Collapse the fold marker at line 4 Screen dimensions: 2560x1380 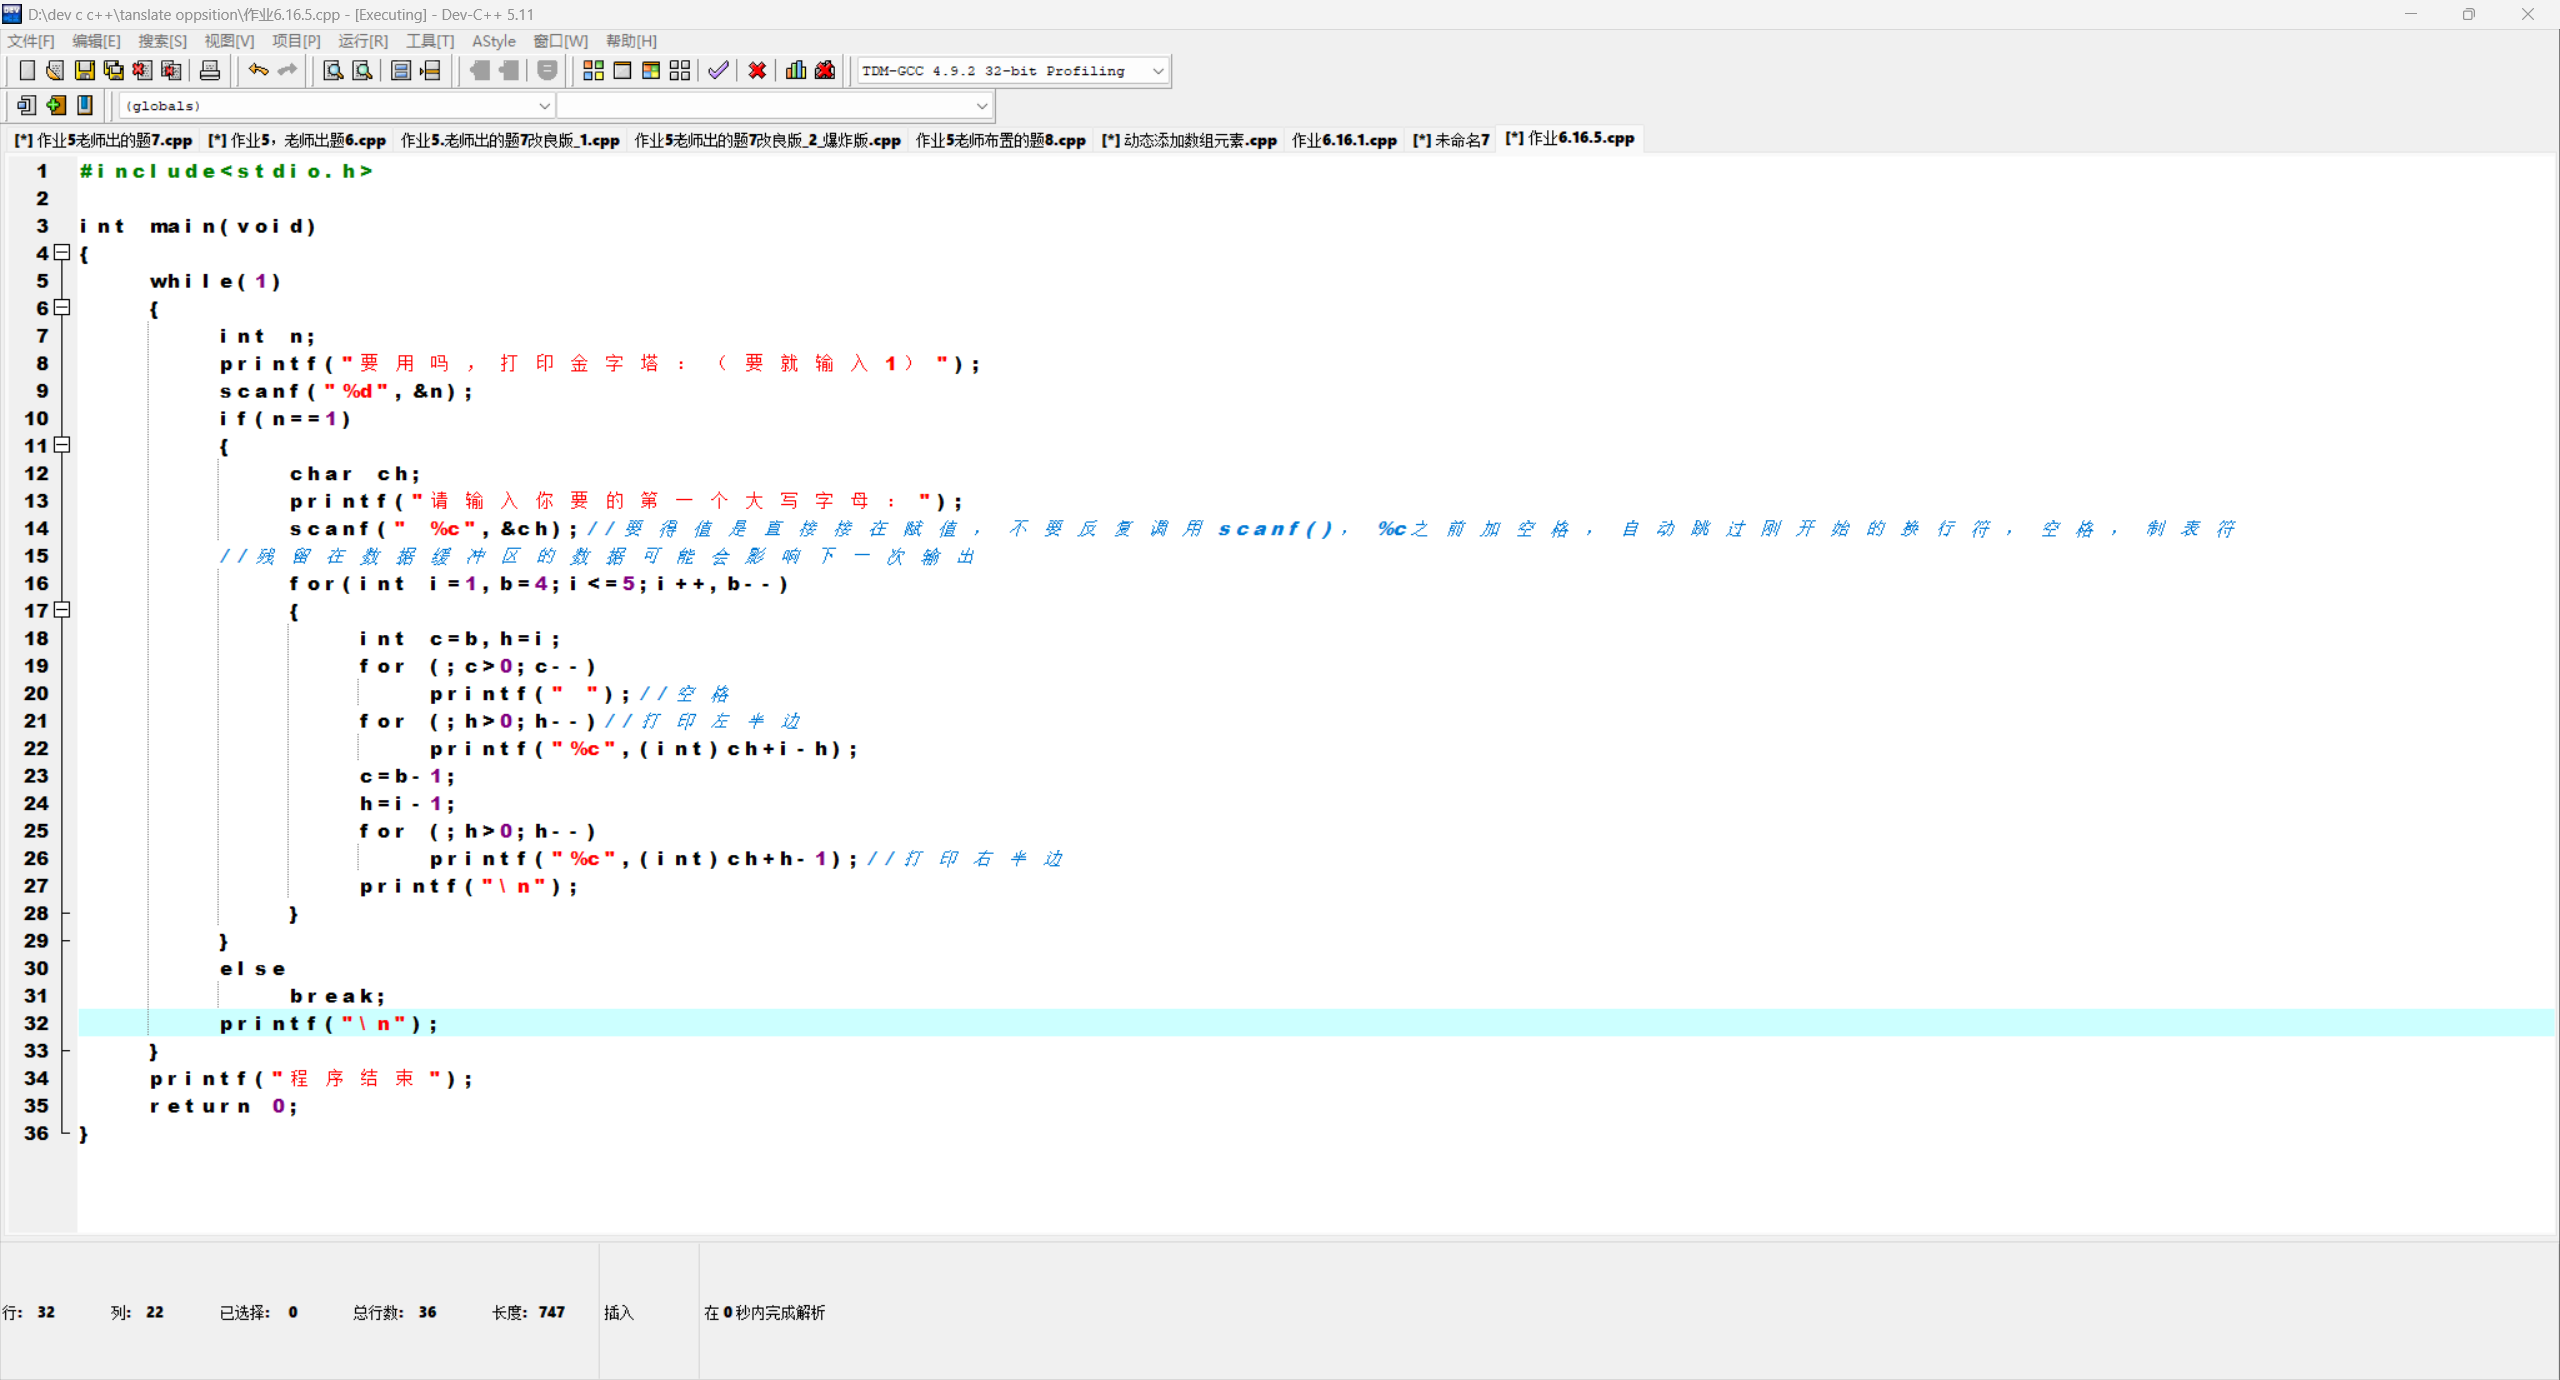[62, 253]
